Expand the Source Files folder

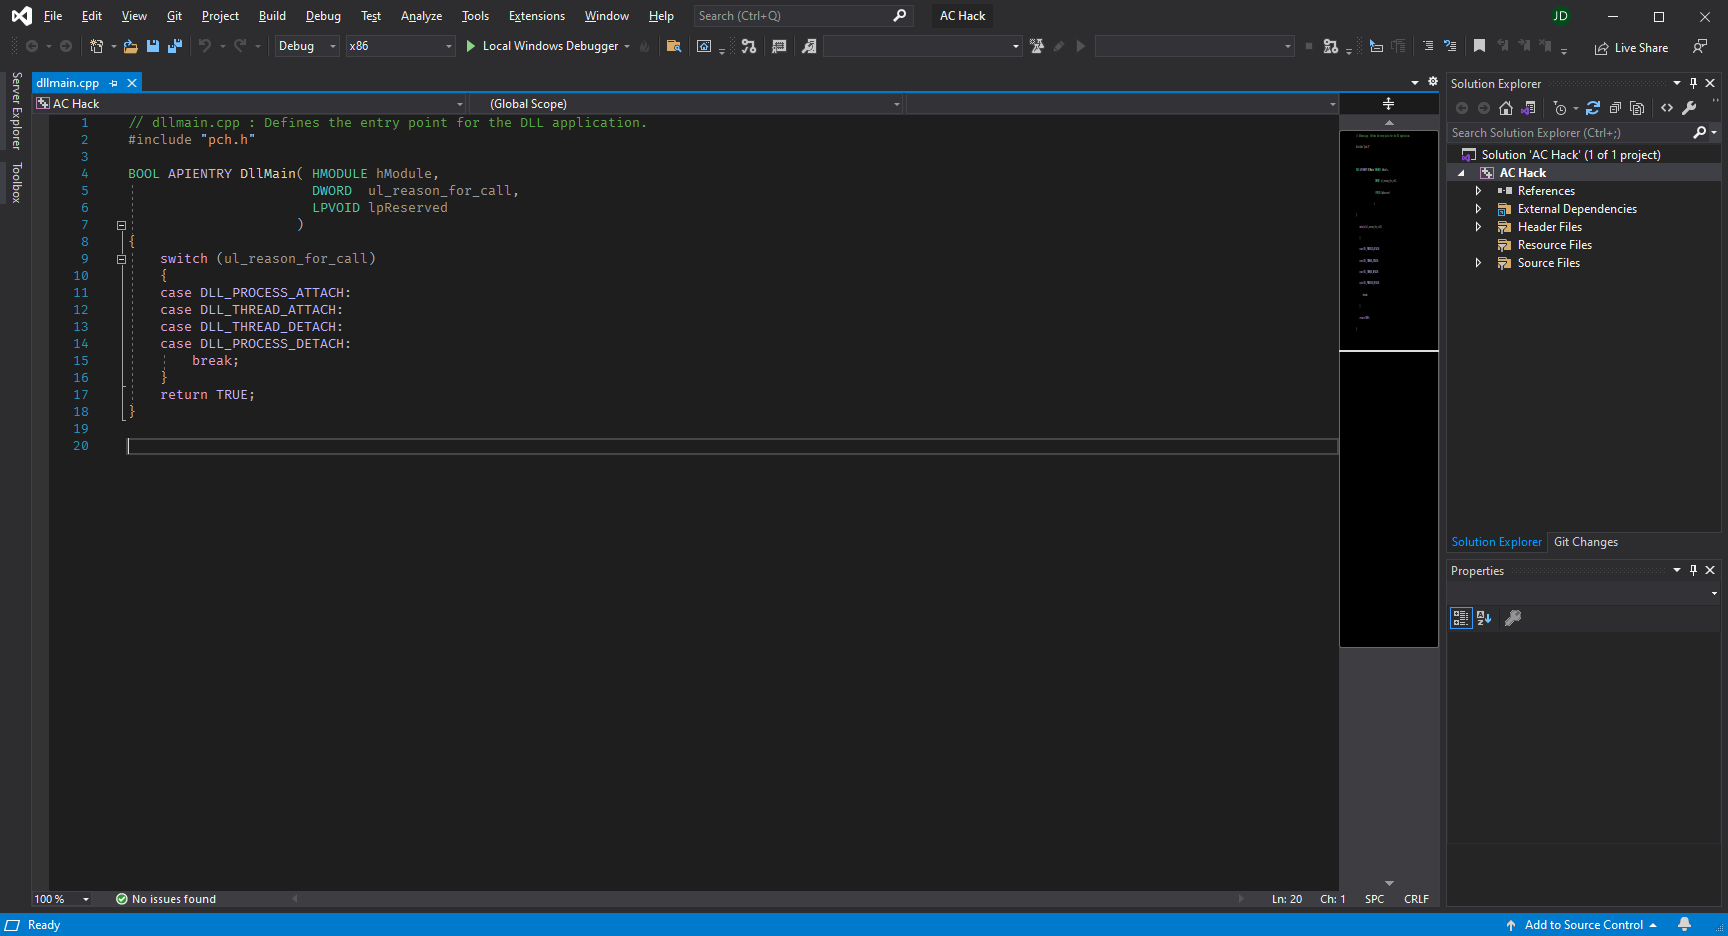point(1478,263)
